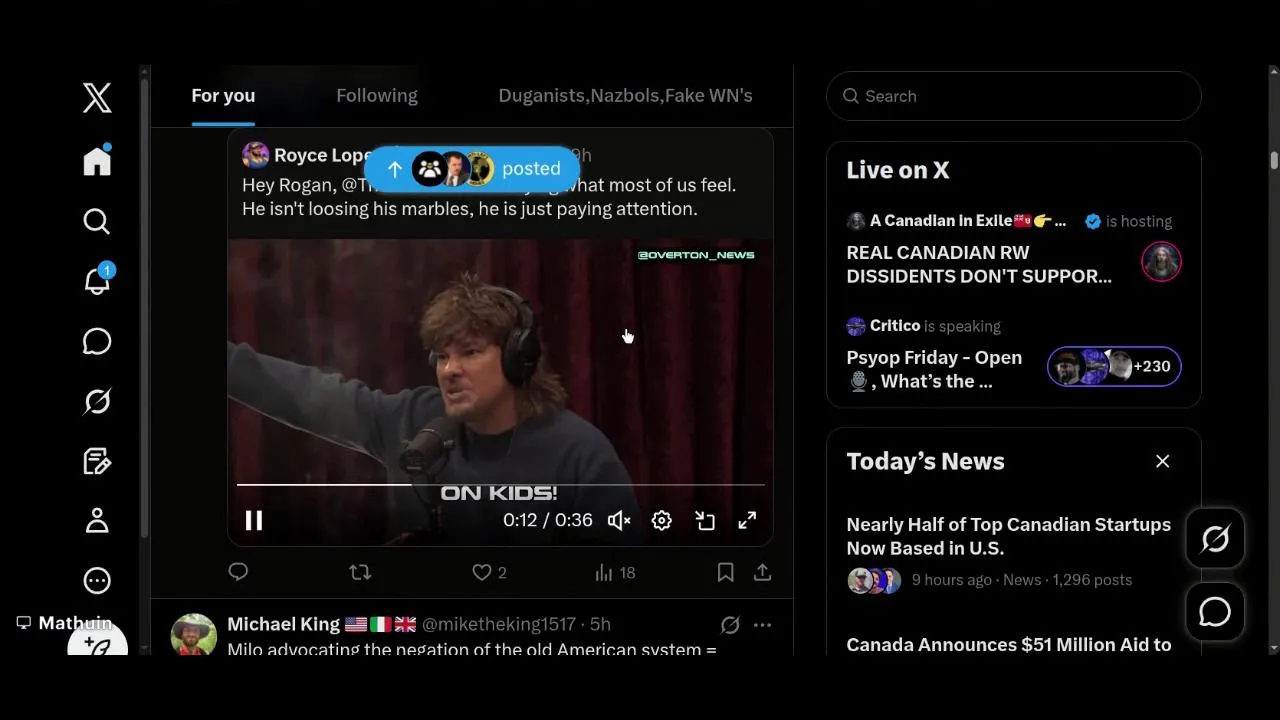
Task: Open Michael King profile name link
Action: (x=284, y=624)
